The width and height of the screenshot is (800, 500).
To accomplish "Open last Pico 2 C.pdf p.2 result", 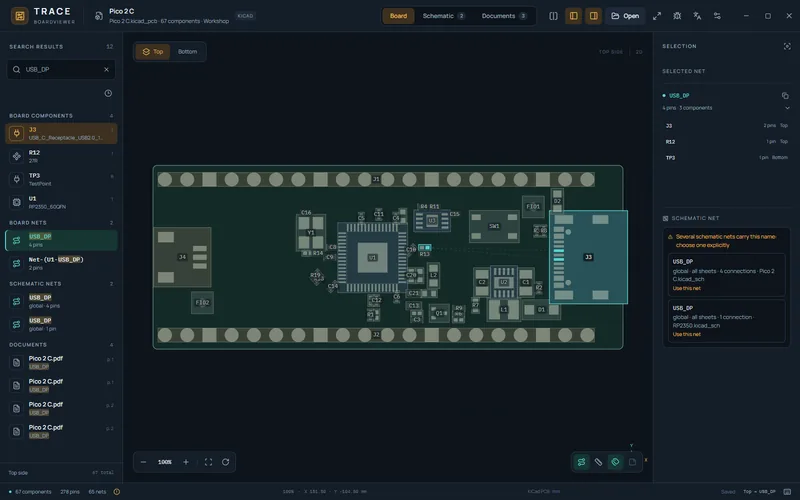I will (x=61, y=431).
